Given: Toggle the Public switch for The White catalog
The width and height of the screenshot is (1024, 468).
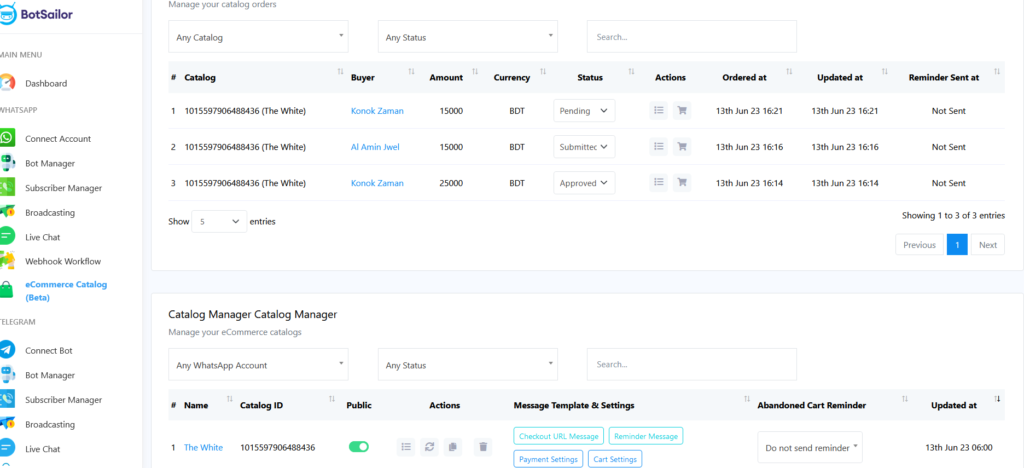Looking at the screenshot, I should (x=358, y=447).
